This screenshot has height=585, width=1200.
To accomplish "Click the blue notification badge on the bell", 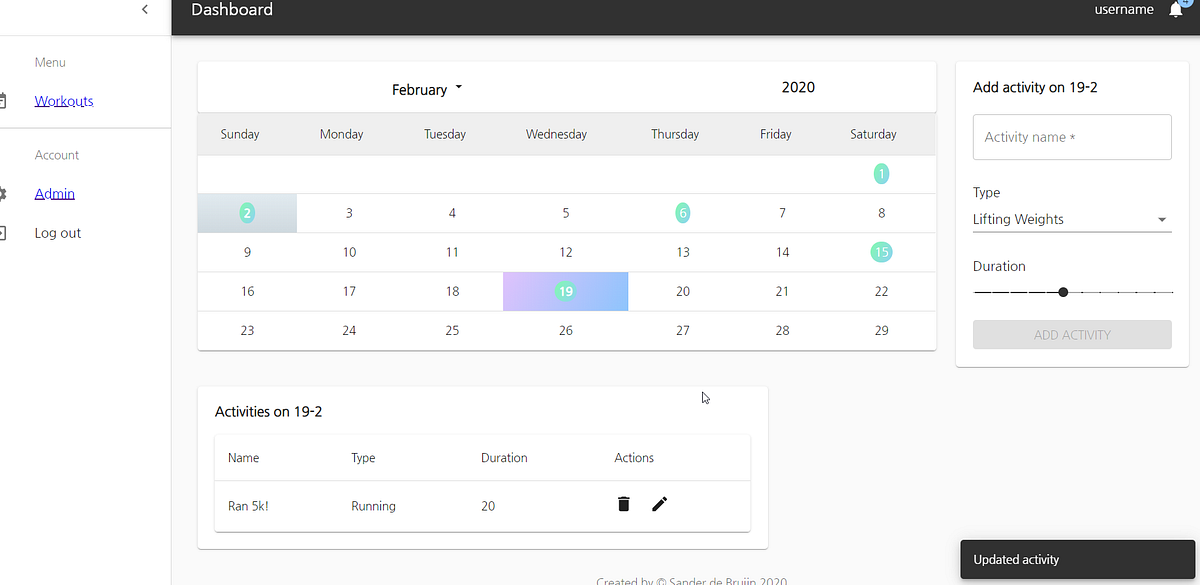I will click(1183, 3).
